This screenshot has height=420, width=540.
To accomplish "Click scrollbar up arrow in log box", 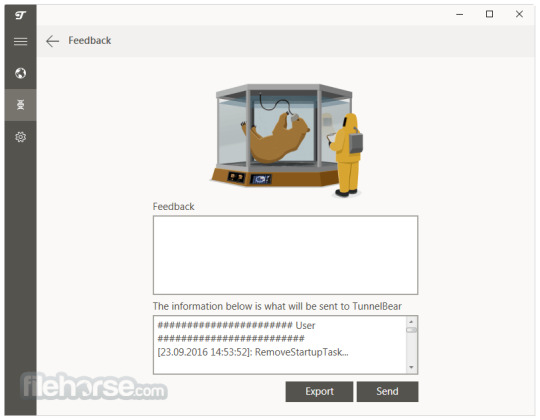I will [411, 322].
